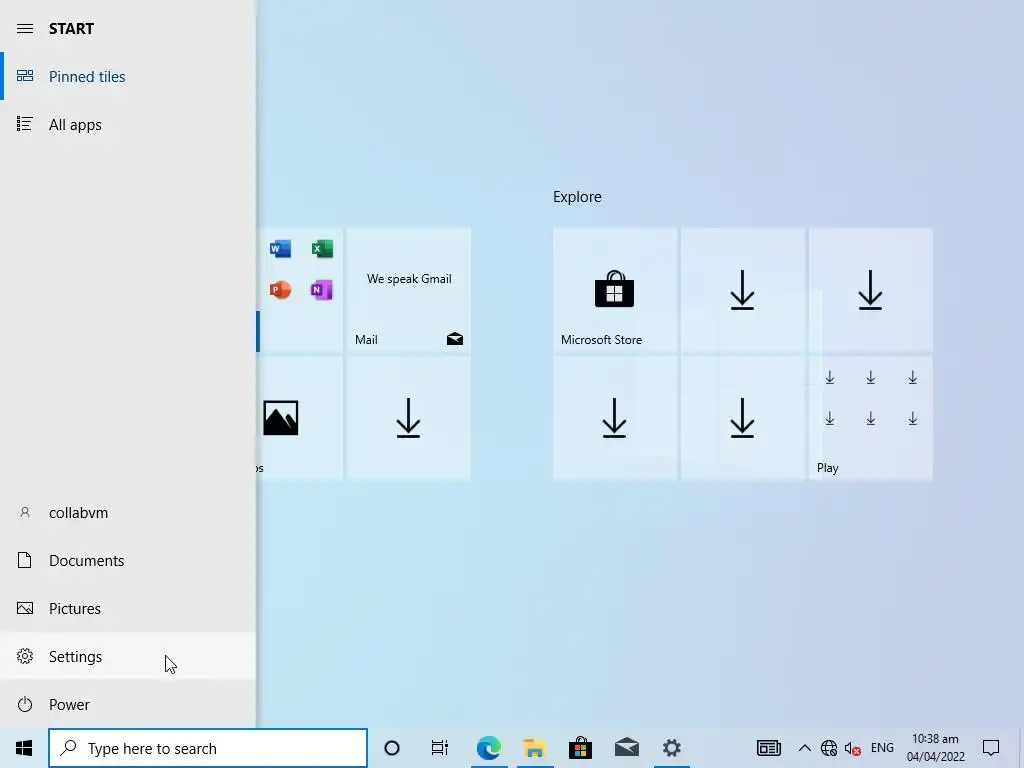Select Pinned tiles view

tap(128, 76)
